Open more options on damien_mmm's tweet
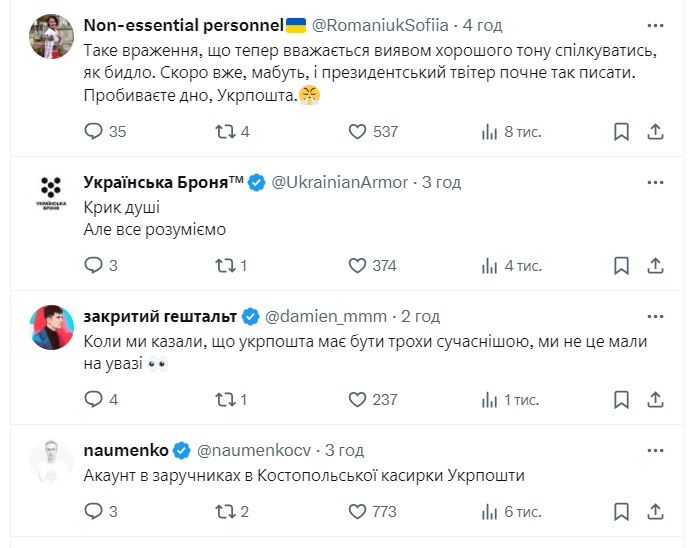This screenshot has width=693, height=548. click(655, 316)
